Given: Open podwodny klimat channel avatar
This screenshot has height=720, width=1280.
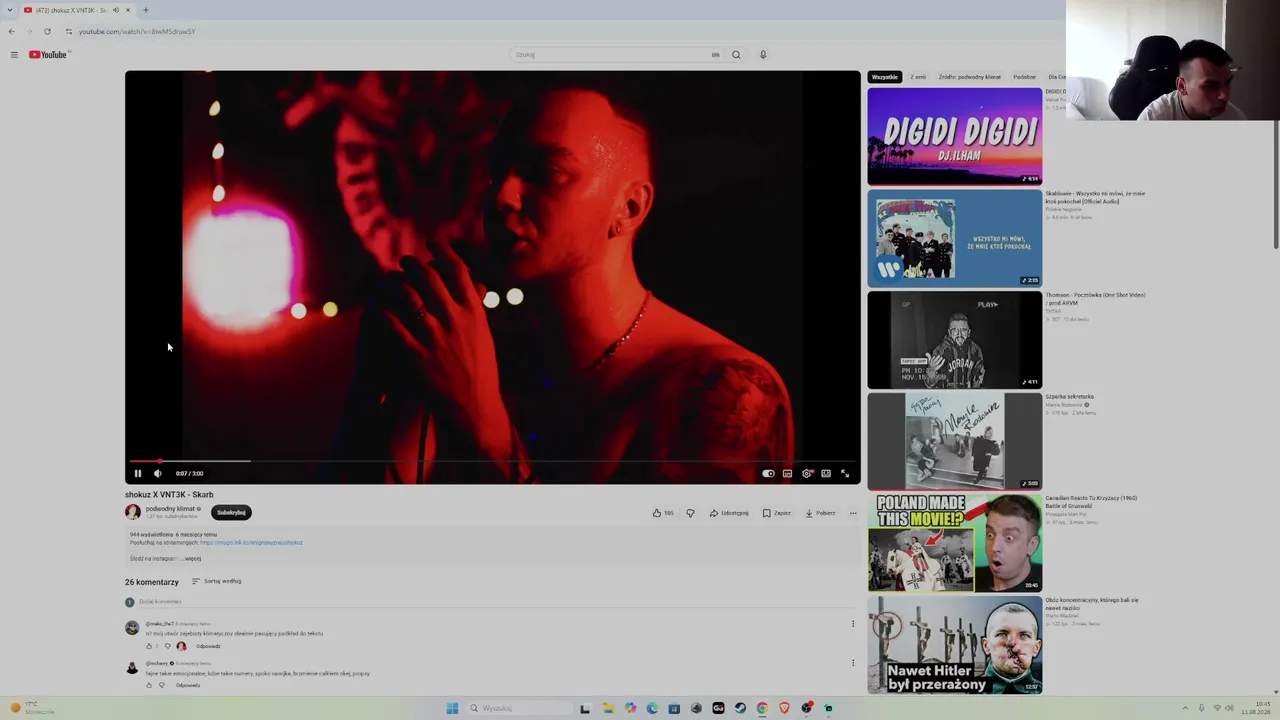Looking at the screenshot, I should pos(132,512).
